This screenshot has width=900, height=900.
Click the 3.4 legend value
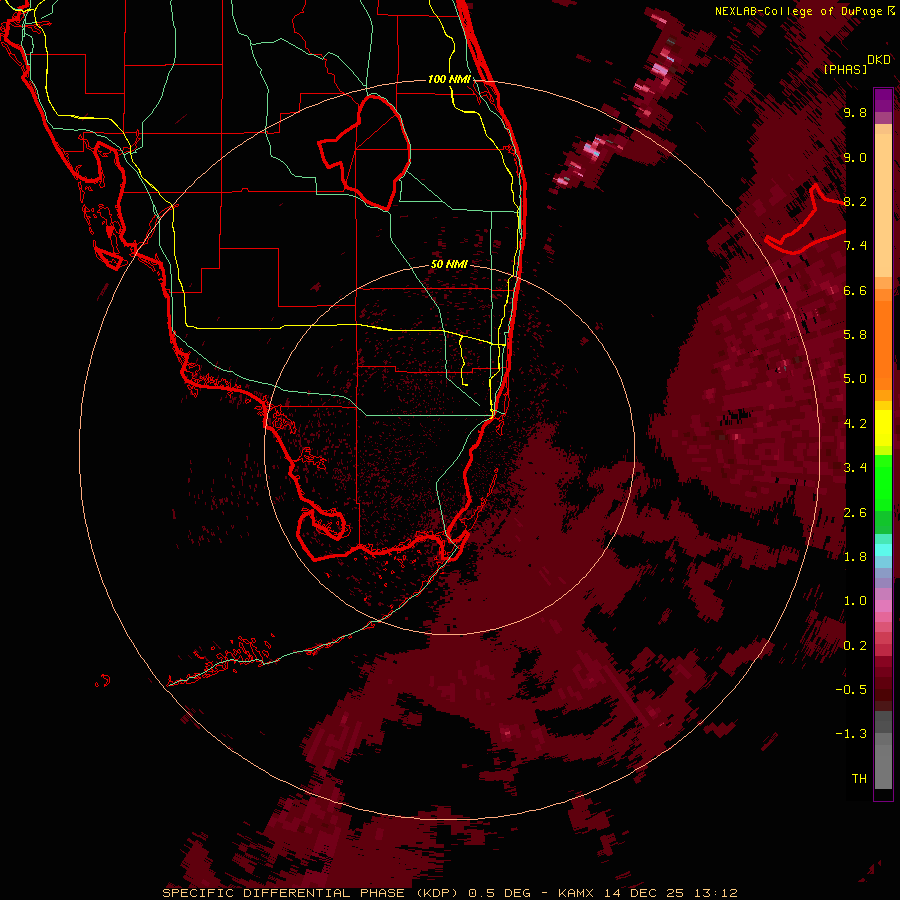pos(855,468)
